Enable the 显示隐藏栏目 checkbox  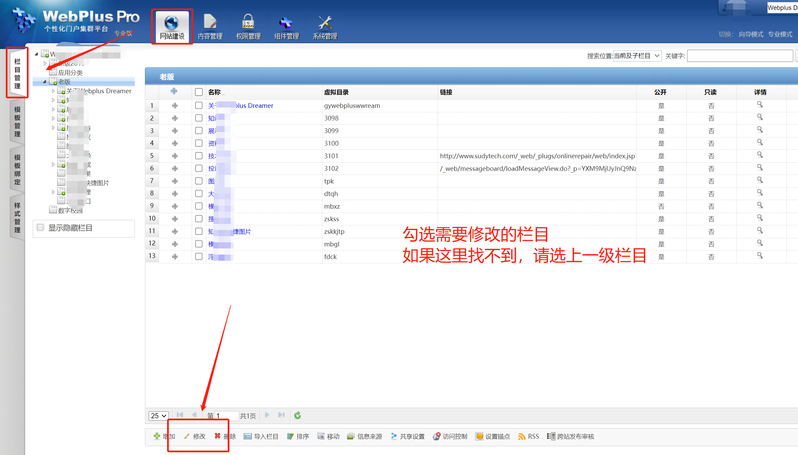40,228
